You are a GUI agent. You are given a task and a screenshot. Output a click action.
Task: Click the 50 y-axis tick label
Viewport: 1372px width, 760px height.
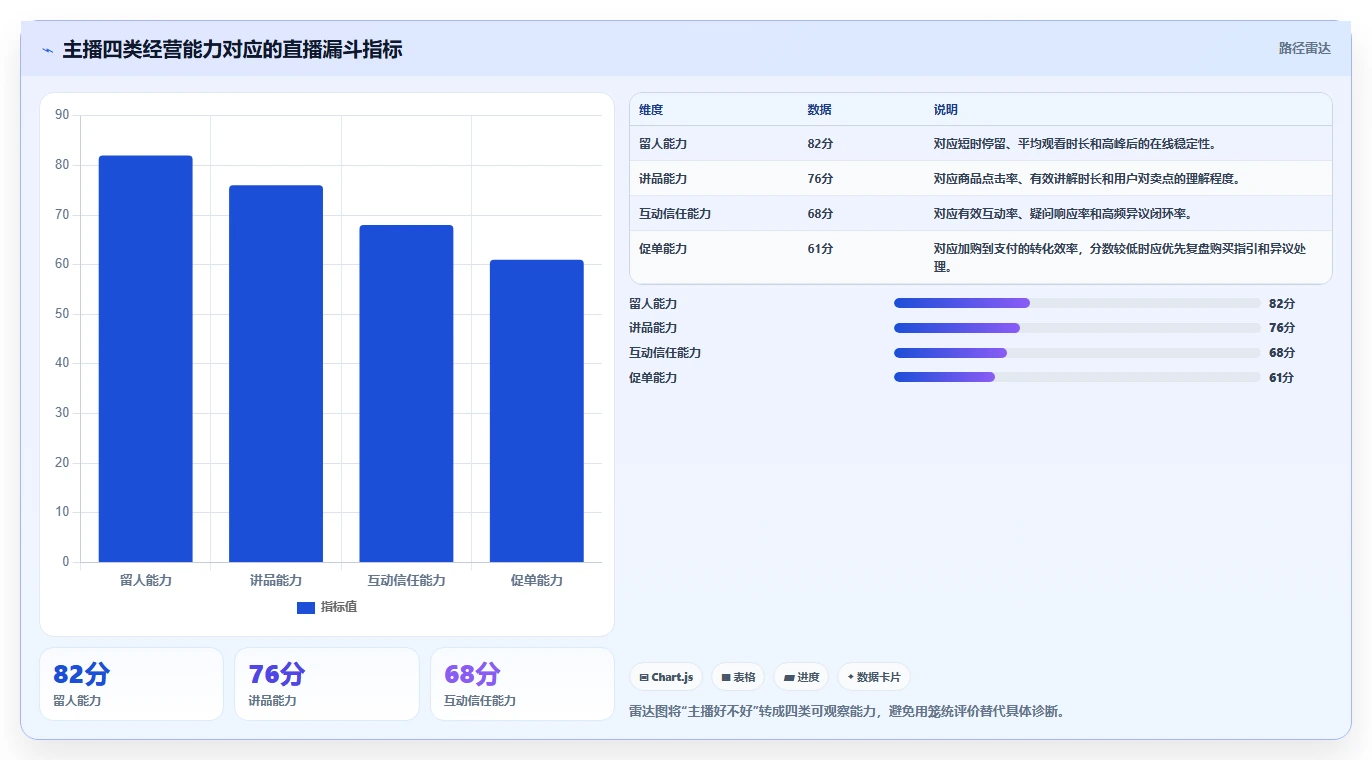pos(62,314)
